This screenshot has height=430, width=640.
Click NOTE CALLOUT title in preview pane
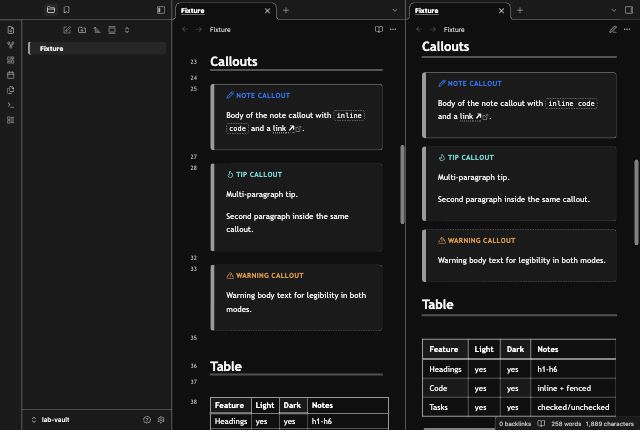tap(475, 84)
